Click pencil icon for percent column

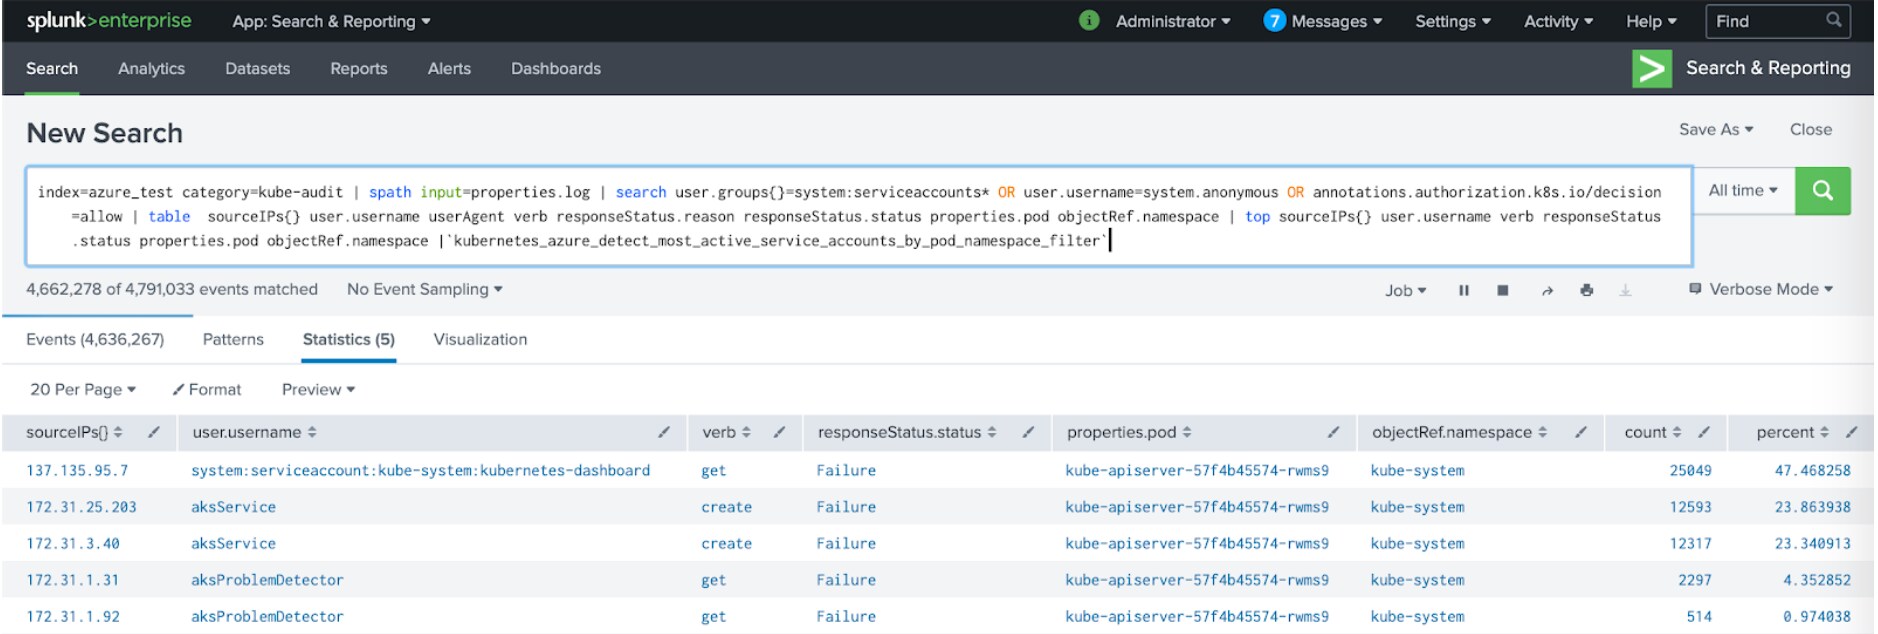[1851, 432]
